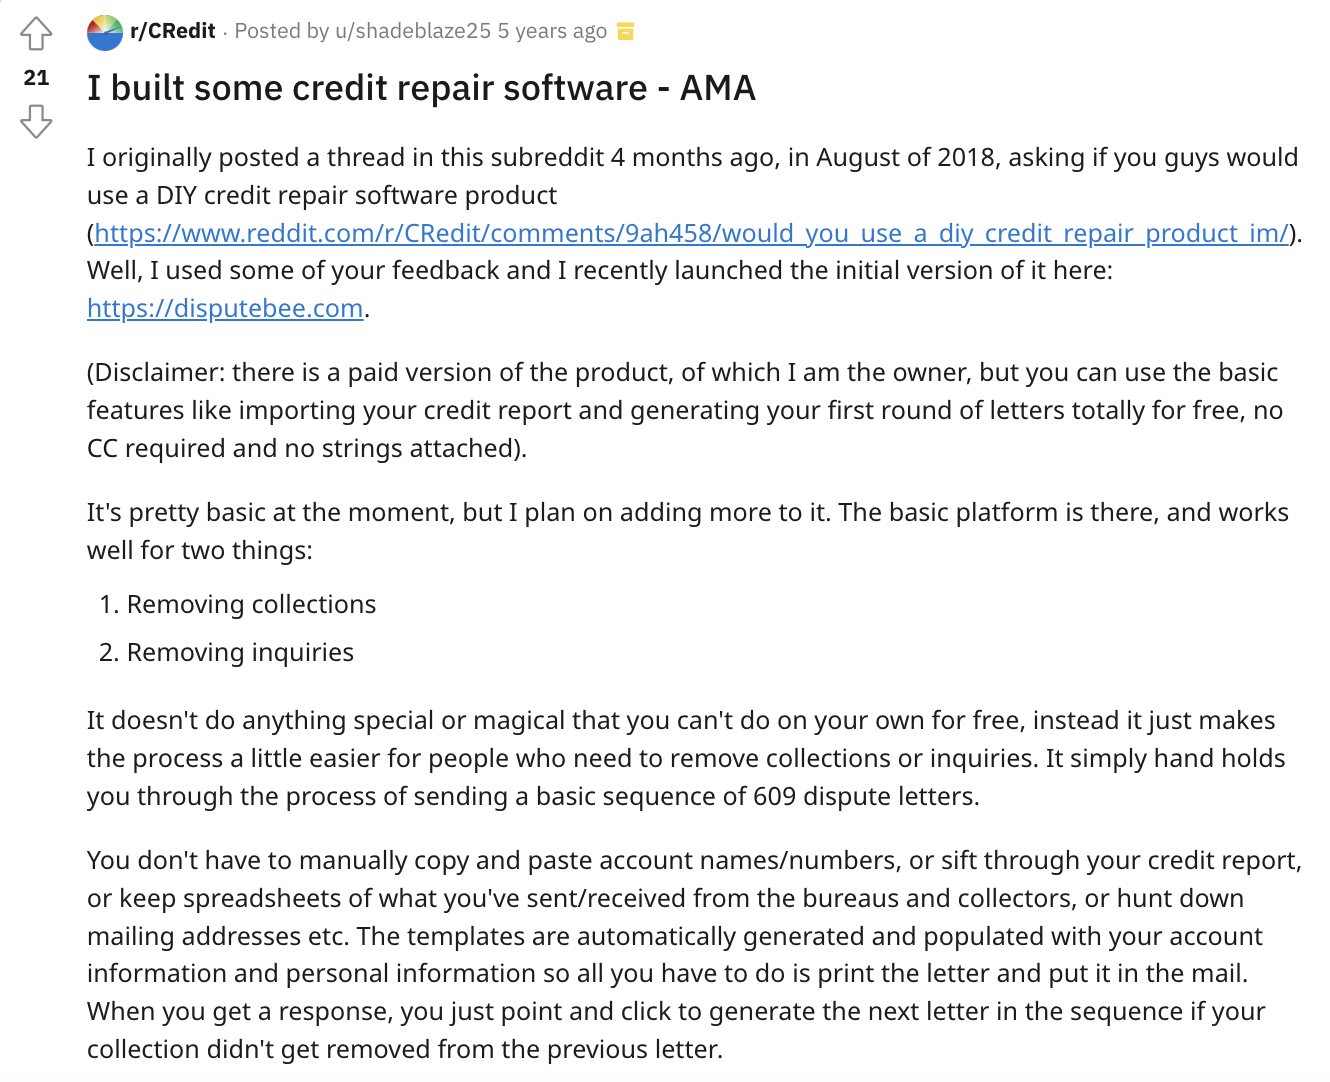Screen dimensions: 1330x1082
Task: Click the paragraph starting 'I originally posted a thread'
Action: [x=694, y=233]
